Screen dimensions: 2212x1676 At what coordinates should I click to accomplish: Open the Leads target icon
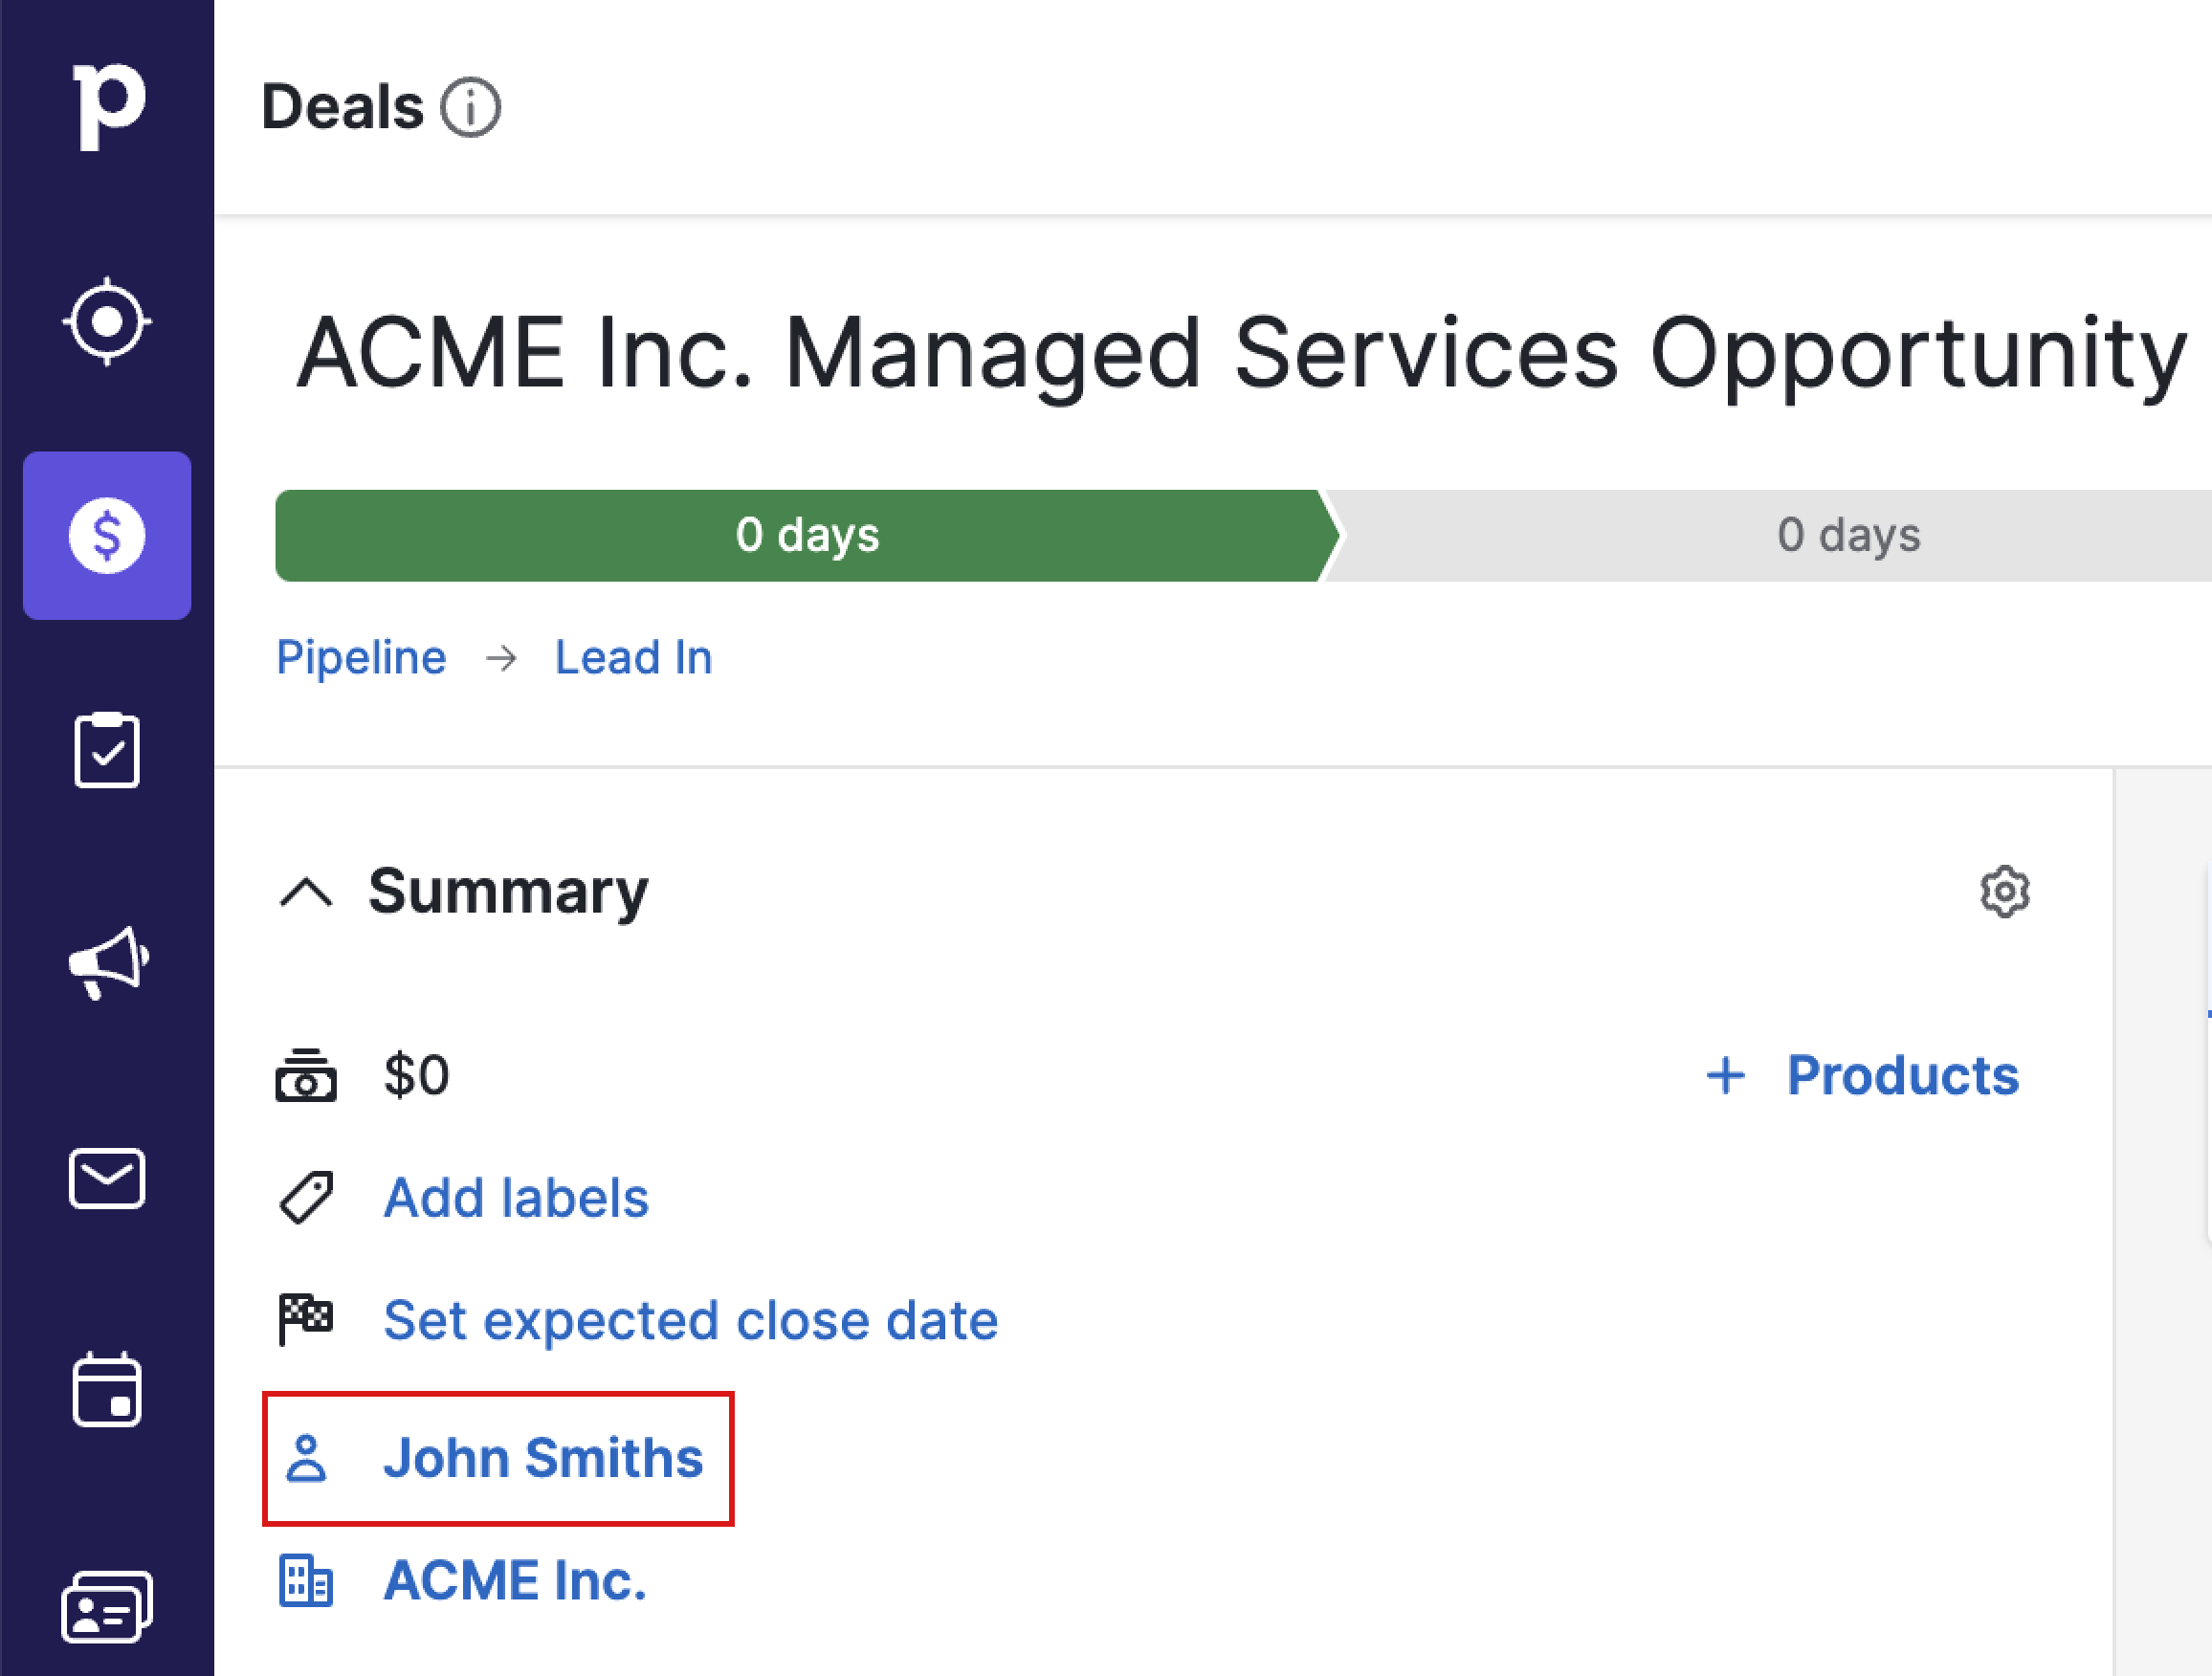tap(107, 322)
